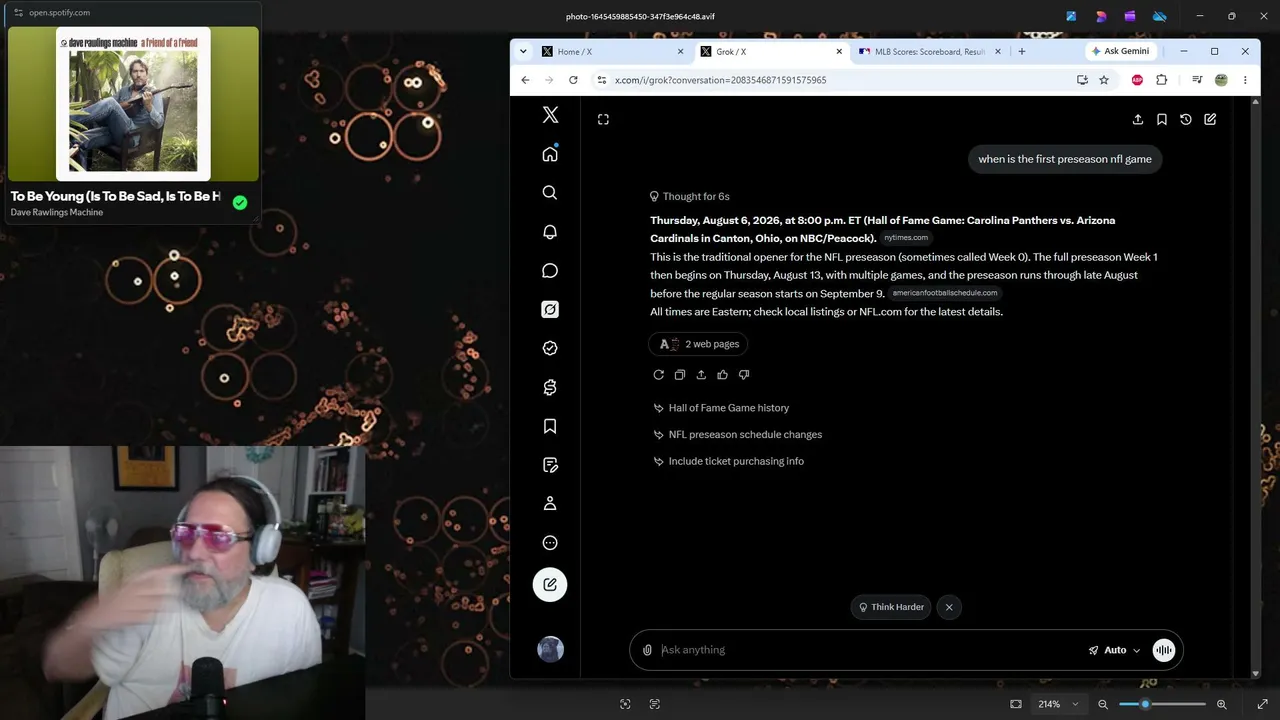This screenshot has height=720, width=1280.
Task: Open the americanfootballschedule.com citation
Action: coord(945,293)
